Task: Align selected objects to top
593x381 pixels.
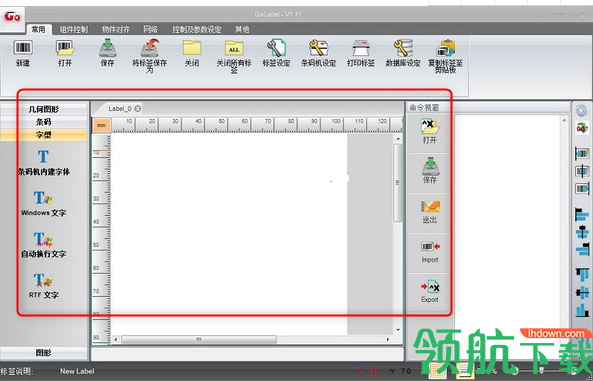Action: (582, 275)
